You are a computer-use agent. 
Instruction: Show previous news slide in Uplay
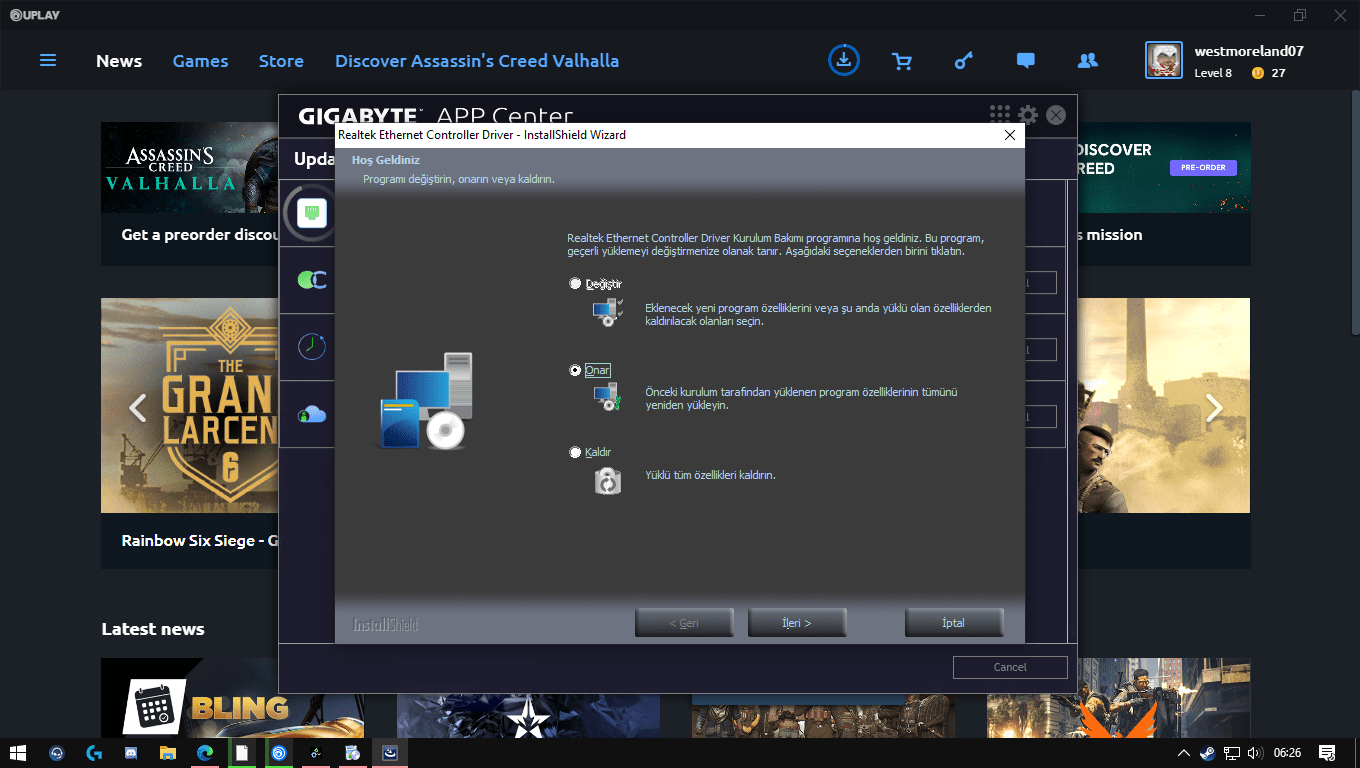[138, 407]
